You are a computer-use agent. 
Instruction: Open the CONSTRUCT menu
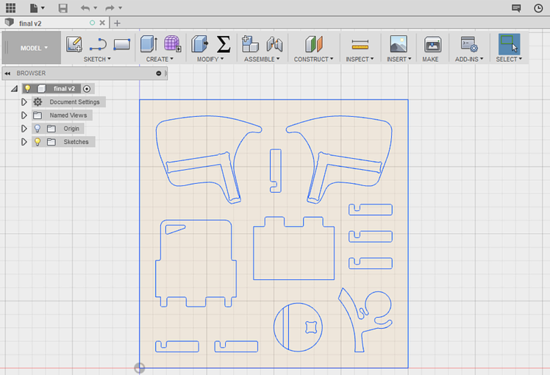click(x=314, y=59)
